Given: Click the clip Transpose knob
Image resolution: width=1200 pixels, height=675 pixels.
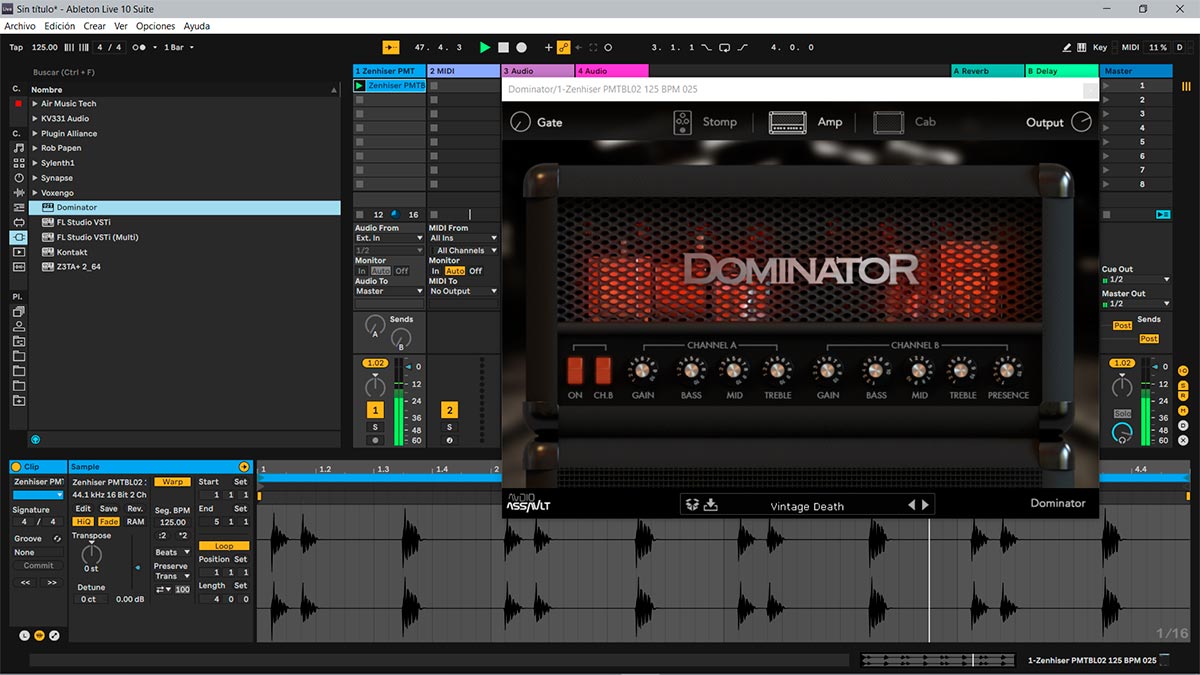Looking at the screenshot, I should 91,554.
